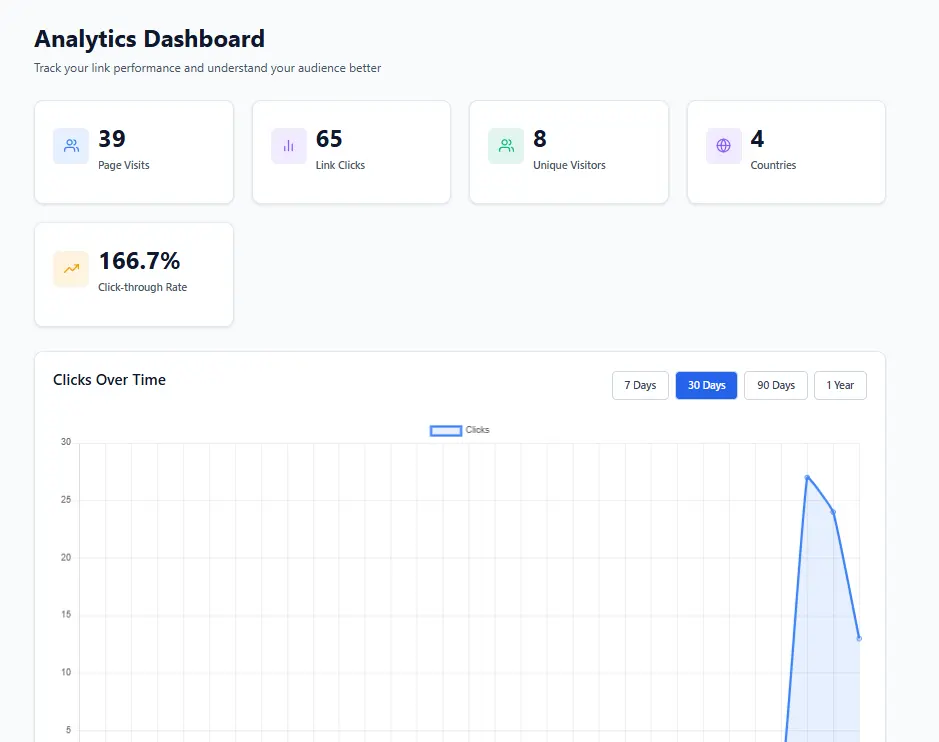
Task: Toggle the Clicks legend swatch
Action: click(x=446, y=431)
